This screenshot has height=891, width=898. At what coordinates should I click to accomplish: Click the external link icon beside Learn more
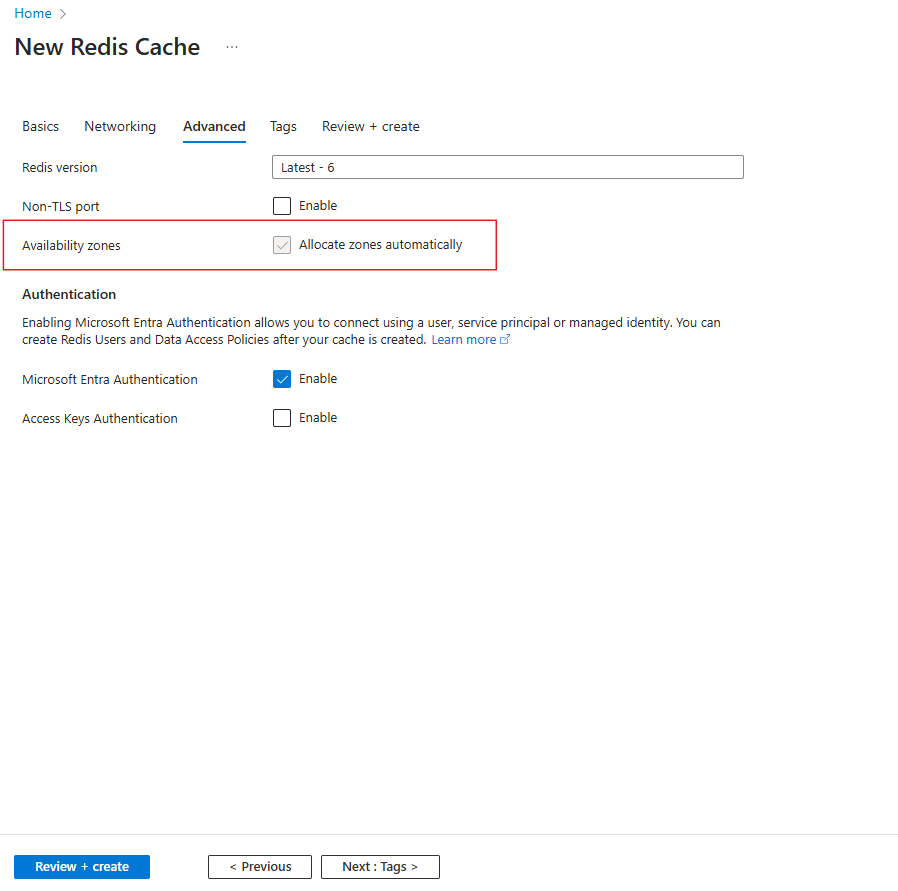[504, 339]
